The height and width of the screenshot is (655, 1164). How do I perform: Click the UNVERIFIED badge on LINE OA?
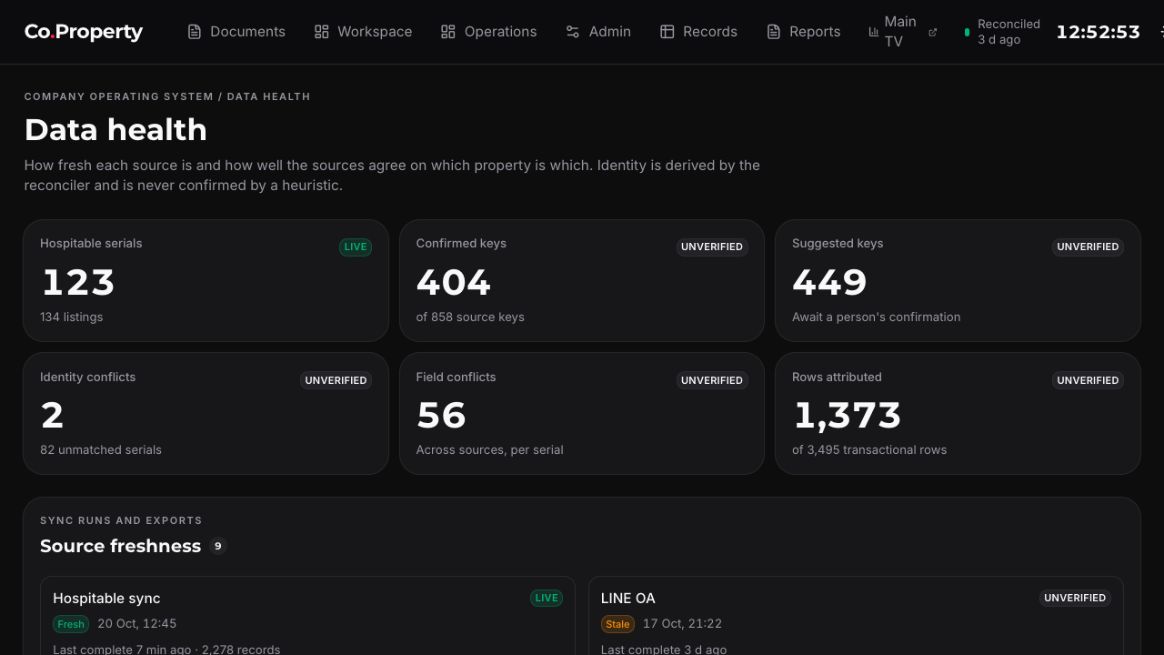[1075, 598]
